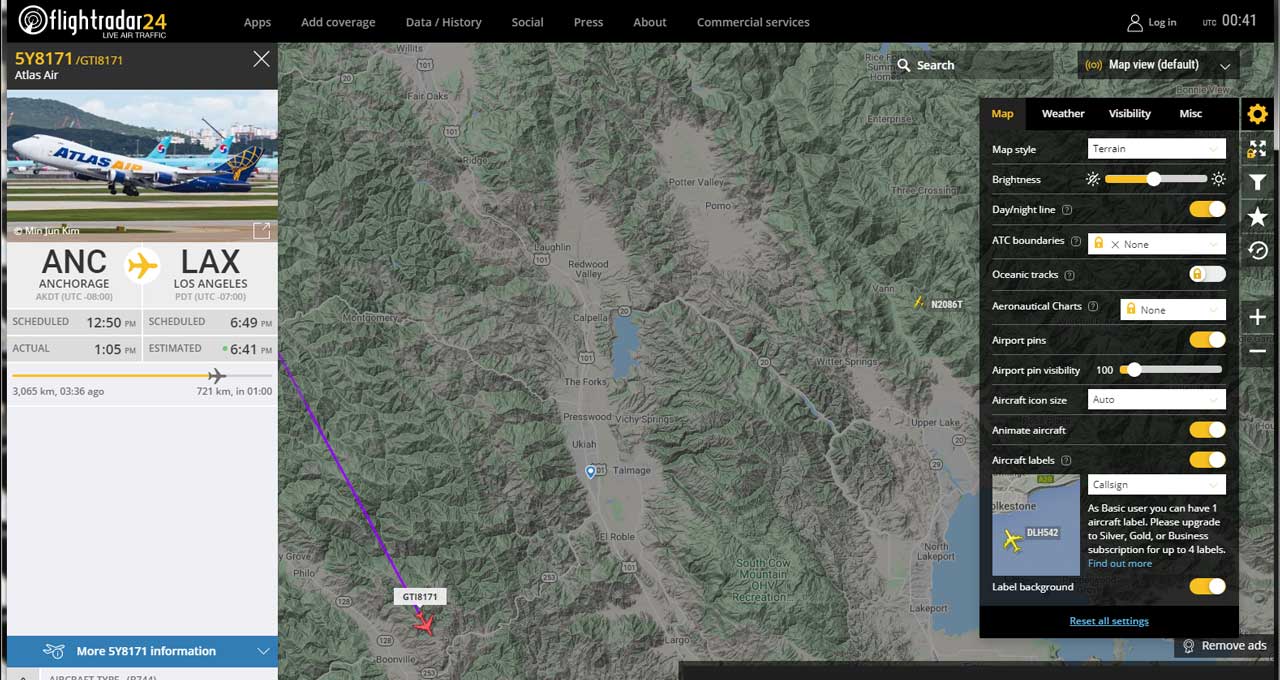Zoom in with the plus icon
The height and width of the screenshot is (680, 1280).
point(1257,317)
